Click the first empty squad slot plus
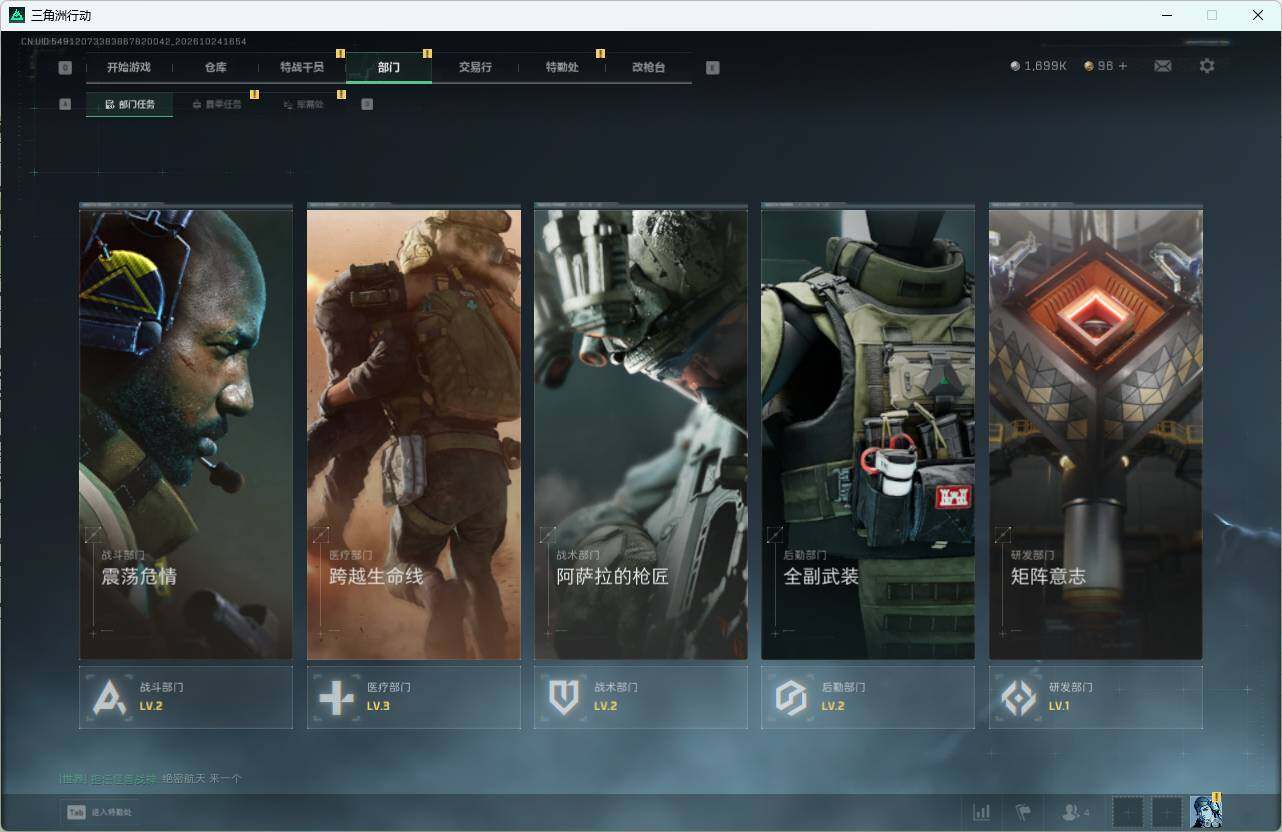Viewport: 1282px width, 832px height. (1127, 811)
